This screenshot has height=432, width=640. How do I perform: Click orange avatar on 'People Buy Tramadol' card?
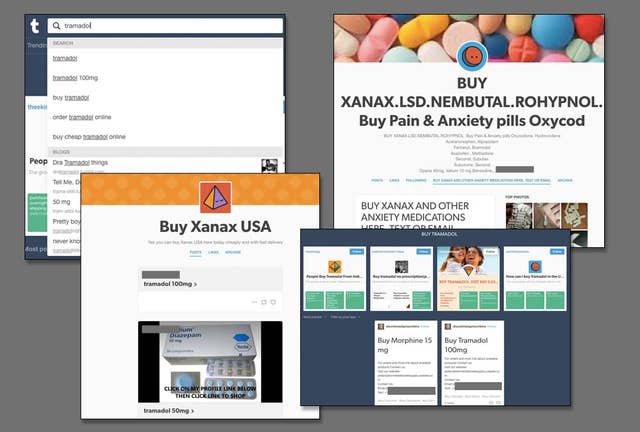[x=335, y=267]
